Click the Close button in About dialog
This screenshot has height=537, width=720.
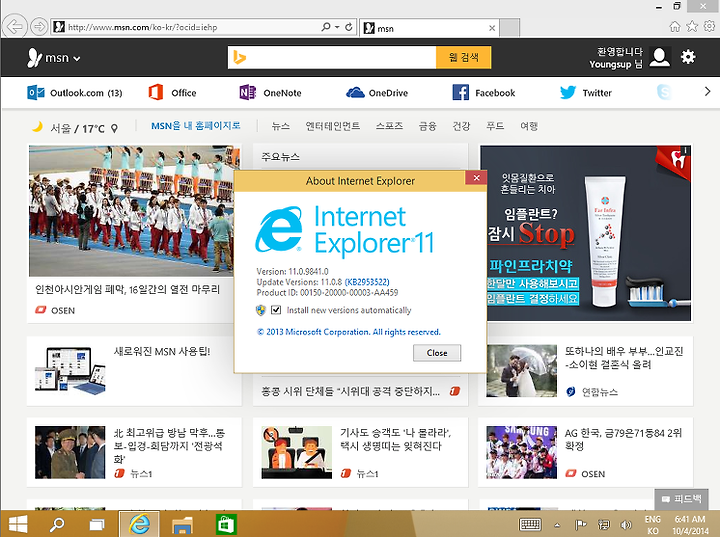[437, 353]
